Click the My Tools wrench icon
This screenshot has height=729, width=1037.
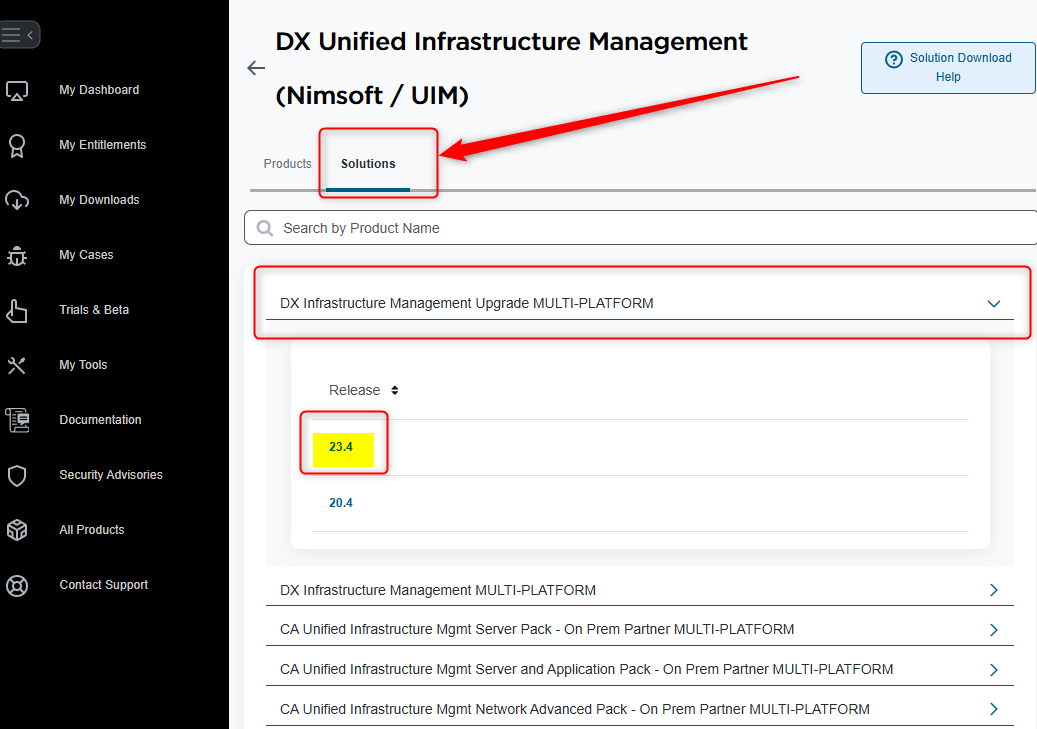click(17, 365)
